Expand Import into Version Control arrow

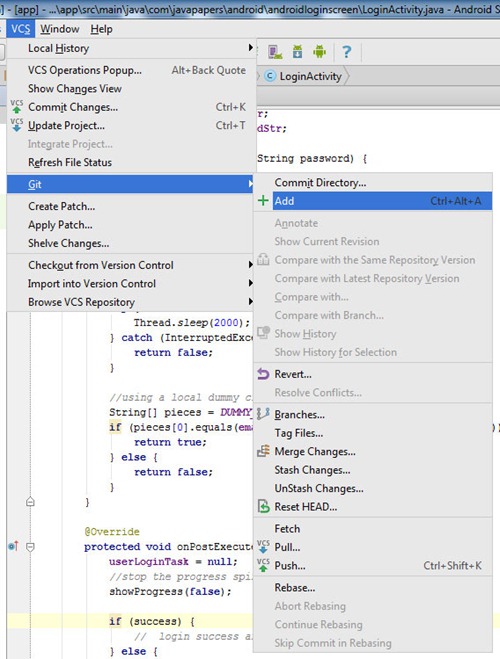(x=250, y=283)
